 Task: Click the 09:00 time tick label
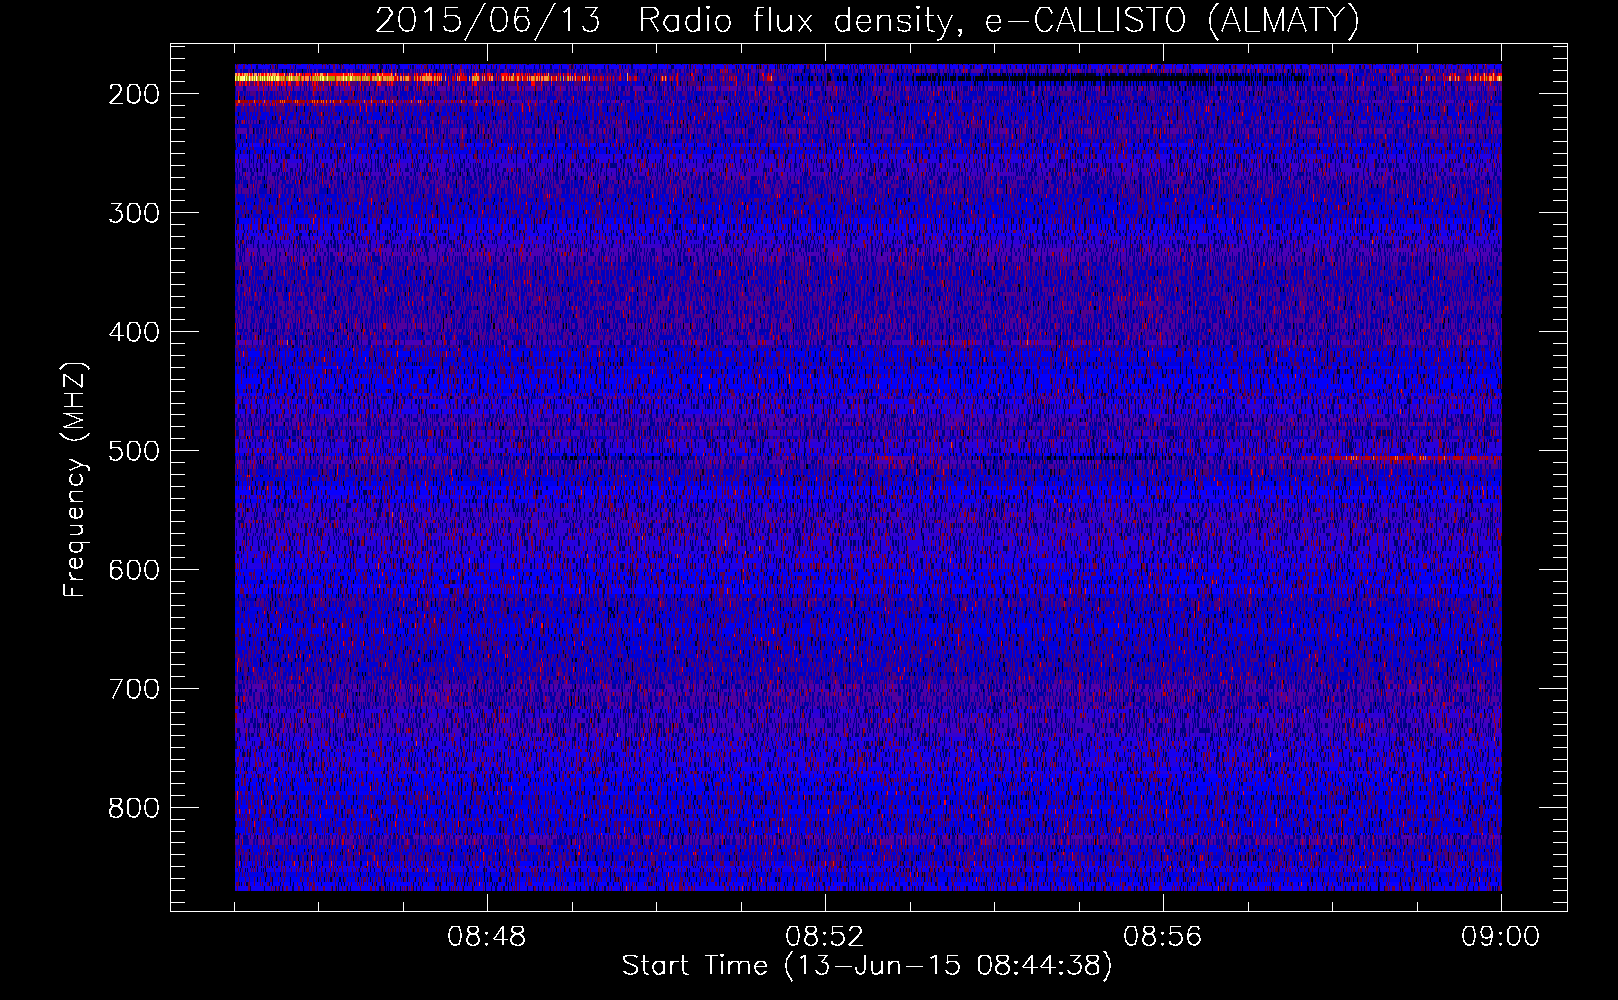point(1501,937)
